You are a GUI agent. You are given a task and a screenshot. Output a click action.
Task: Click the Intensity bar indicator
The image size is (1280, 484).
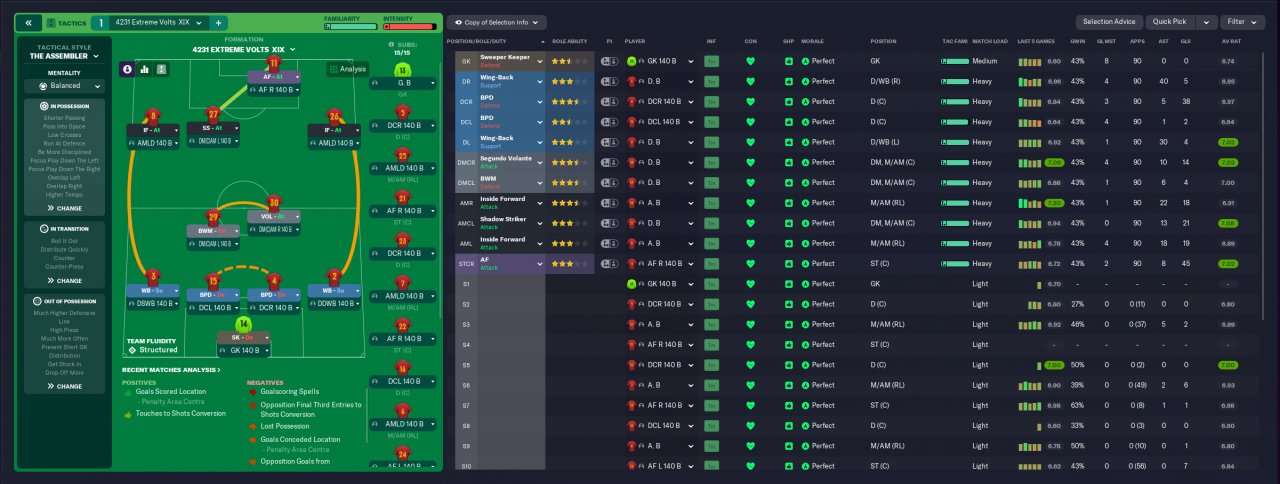[x=408, y=27]
